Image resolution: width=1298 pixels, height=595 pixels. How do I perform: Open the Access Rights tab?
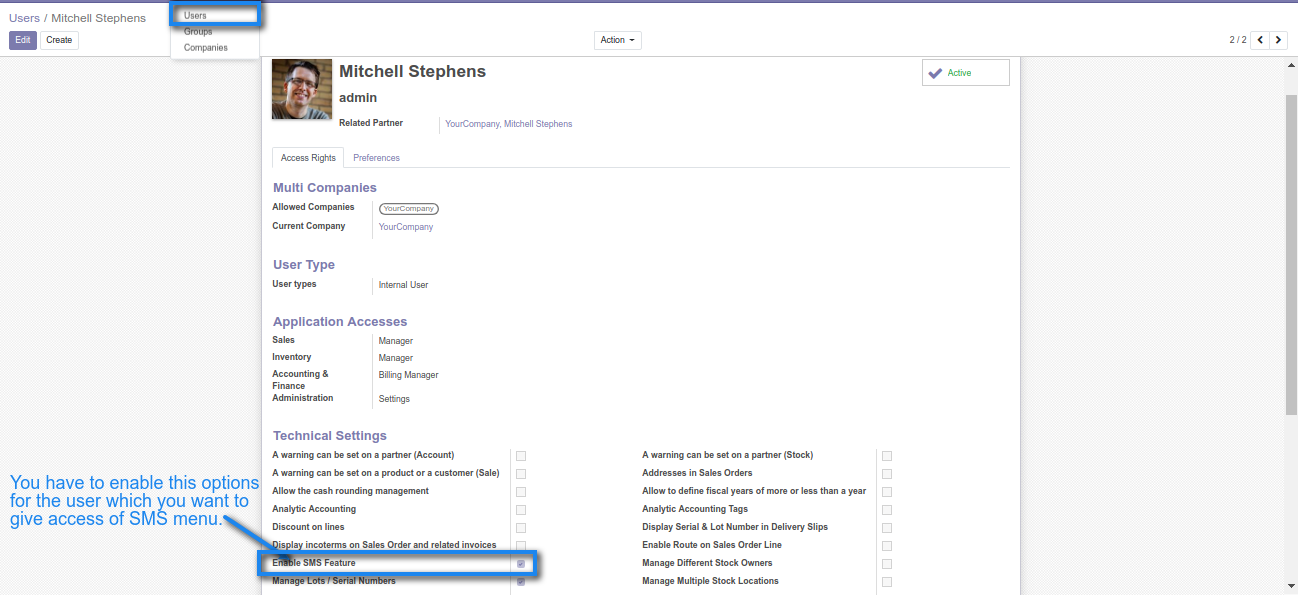[308, 158]
